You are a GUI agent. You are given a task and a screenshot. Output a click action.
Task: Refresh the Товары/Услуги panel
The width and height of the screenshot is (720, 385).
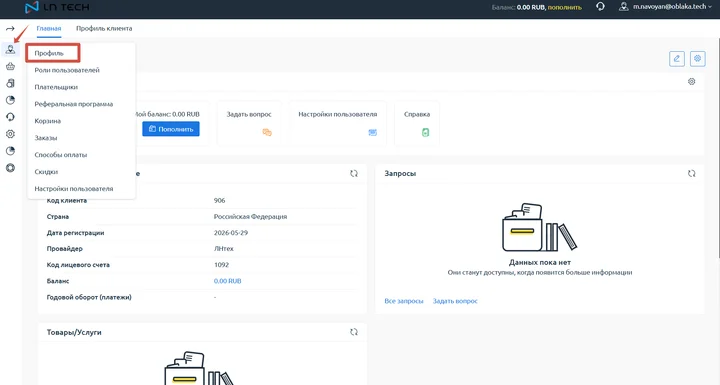click(354, 332)
